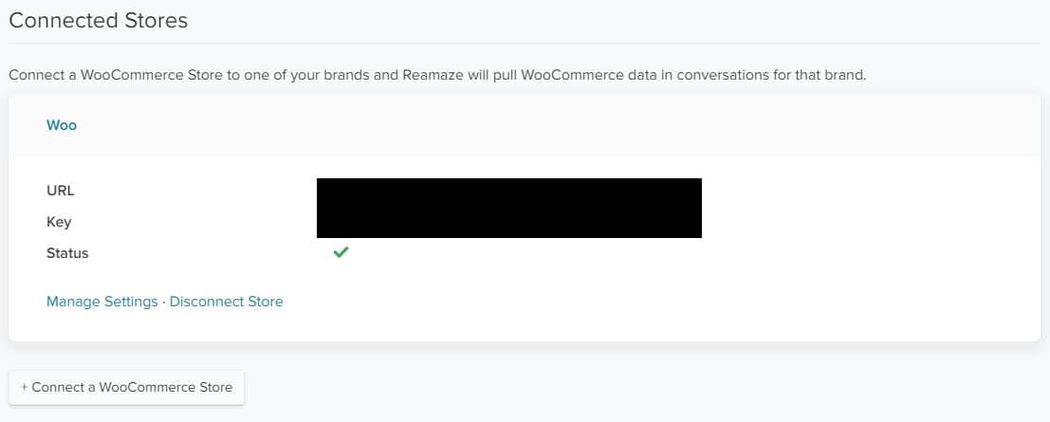This screenshot has height=422, width=1050.
Task: Select the Key field label
Action: point(59,222)
